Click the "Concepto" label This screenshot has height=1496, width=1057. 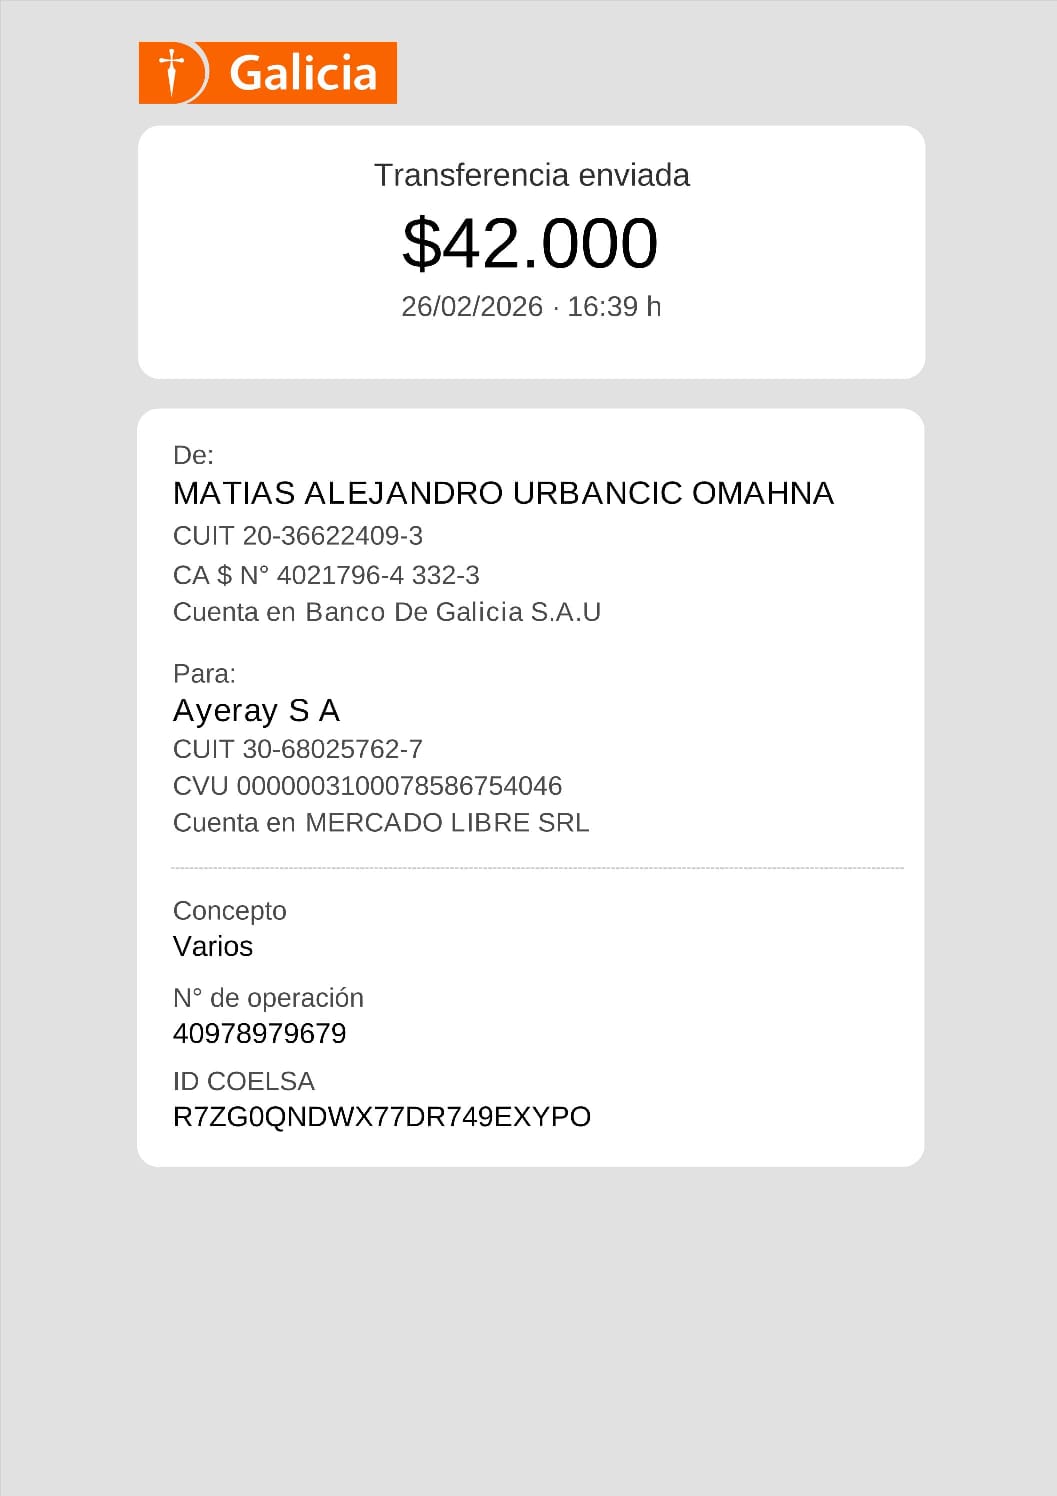[x=230, y=910]
